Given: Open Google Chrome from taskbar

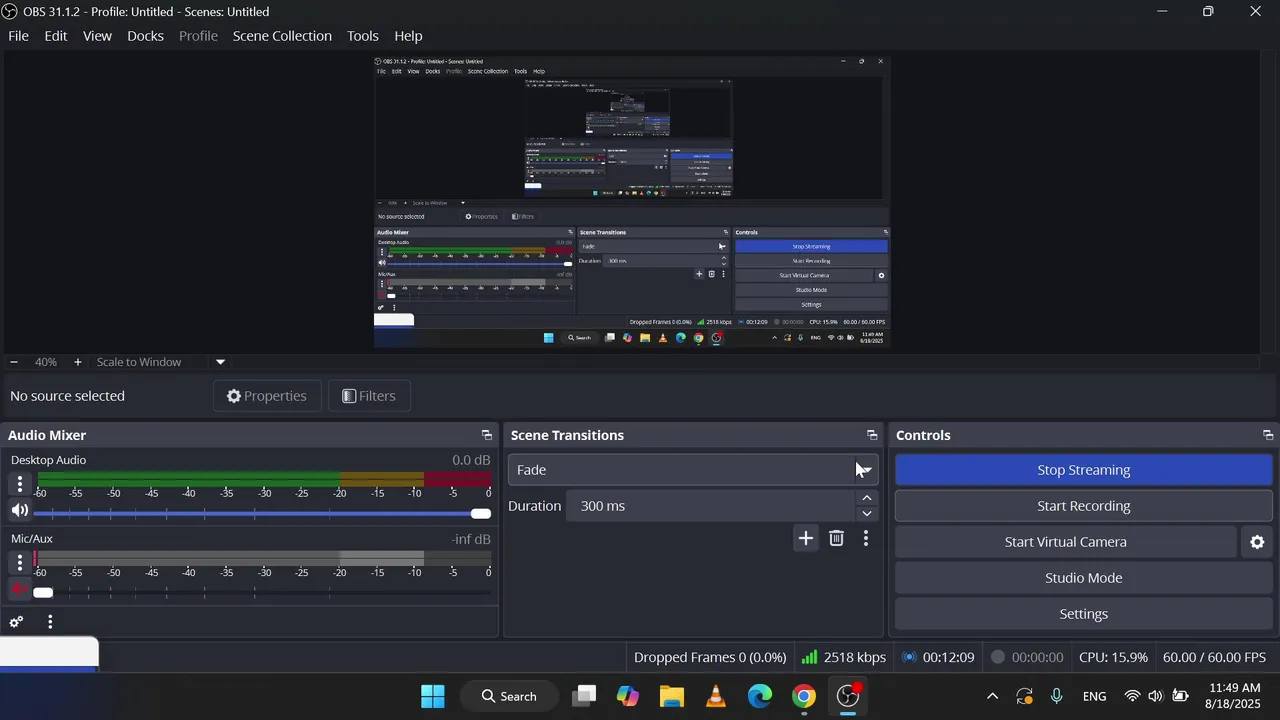Looking at the screenshot, I should 804,696.
